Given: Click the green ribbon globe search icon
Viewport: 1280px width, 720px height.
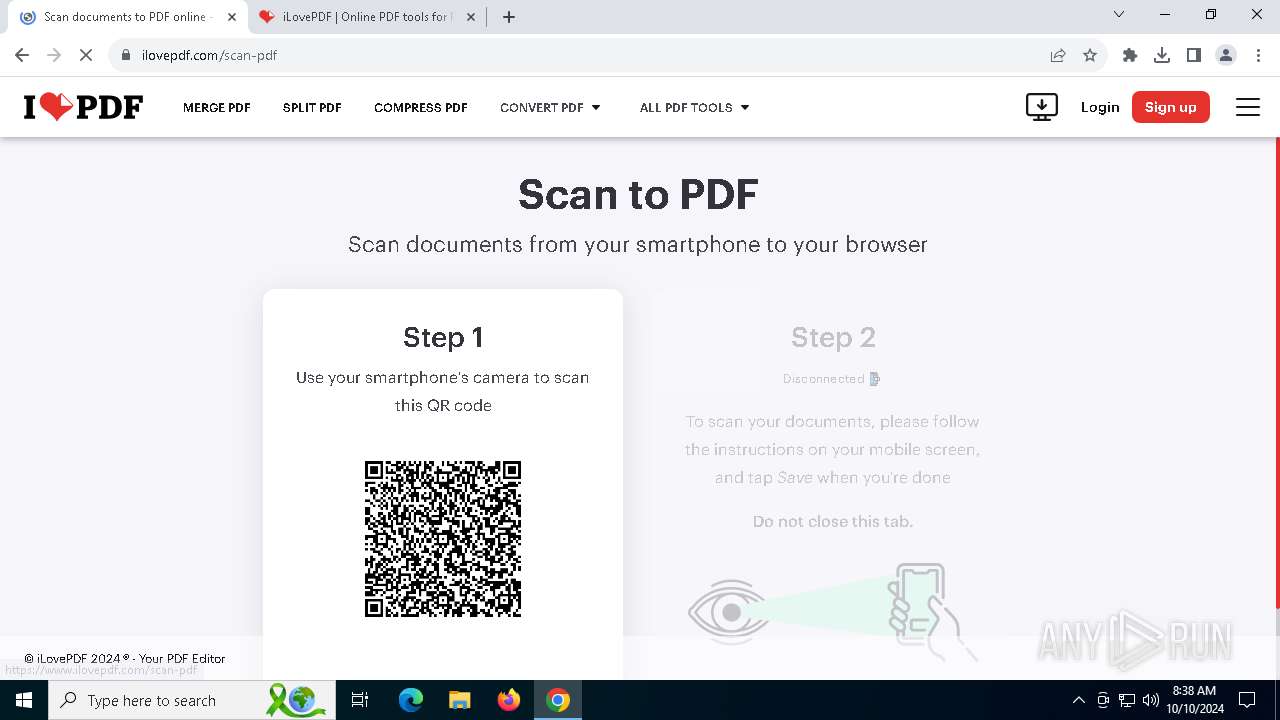Looking at the screenshot, I should click(x=296, y=700).
